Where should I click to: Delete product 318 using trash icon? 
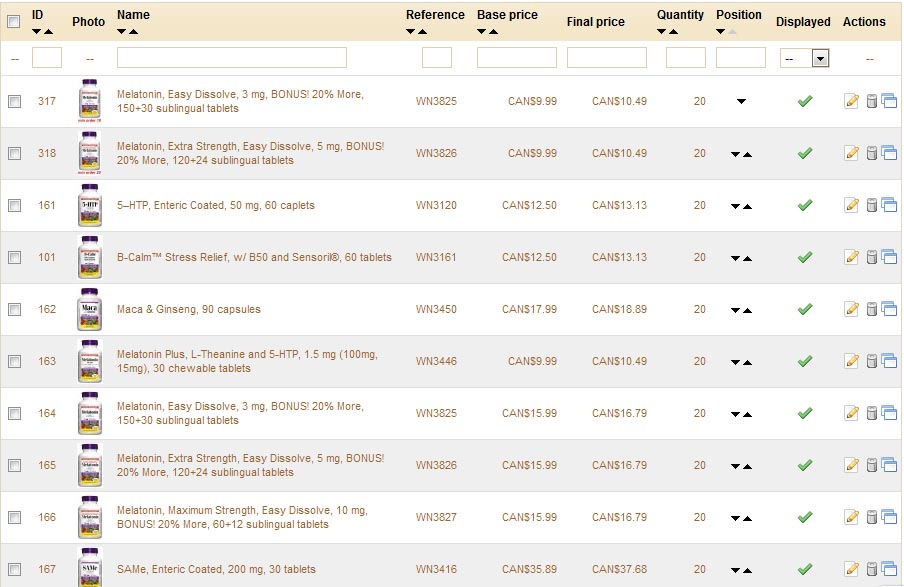tap(872, 153)
